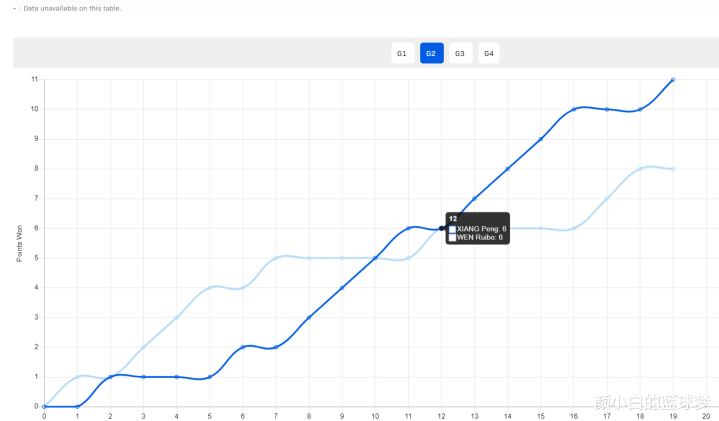
Task: Click light blue data point at rally 8
Action: pos(309,258)
